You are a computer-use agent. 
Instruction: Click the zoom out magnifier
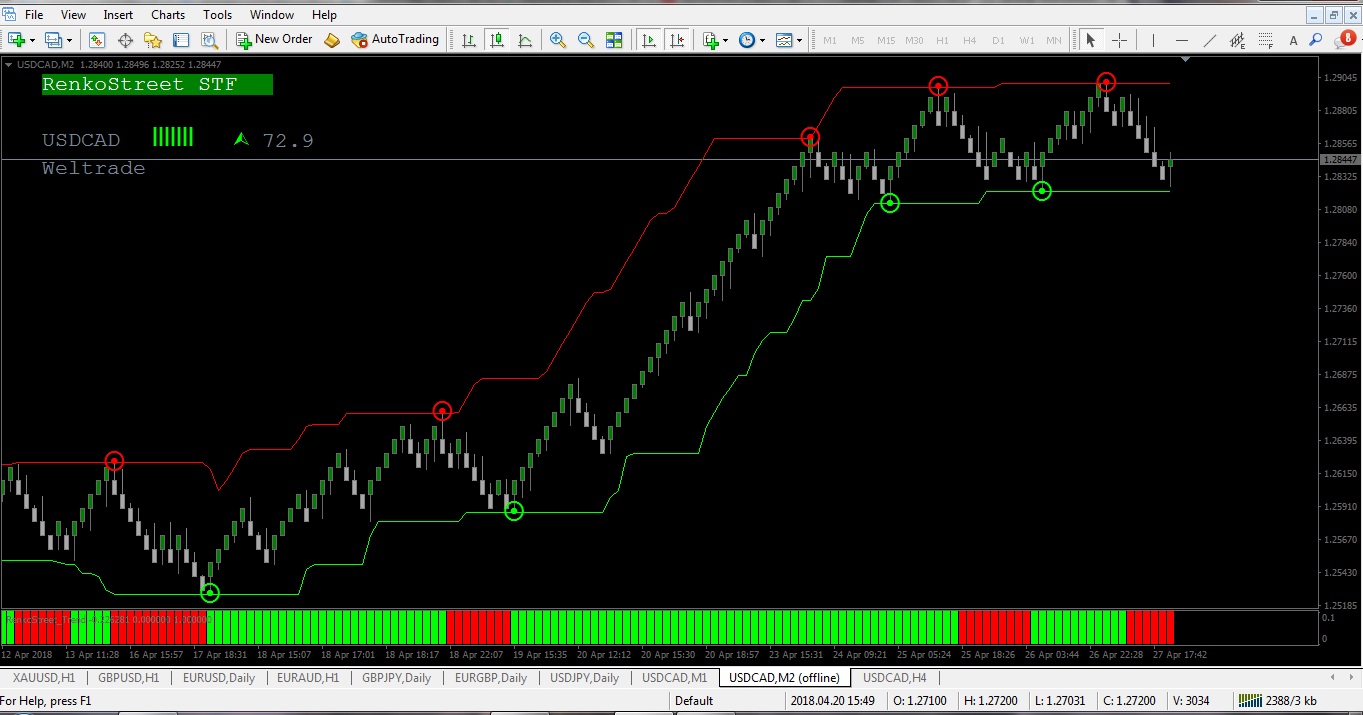coord(586,40)
